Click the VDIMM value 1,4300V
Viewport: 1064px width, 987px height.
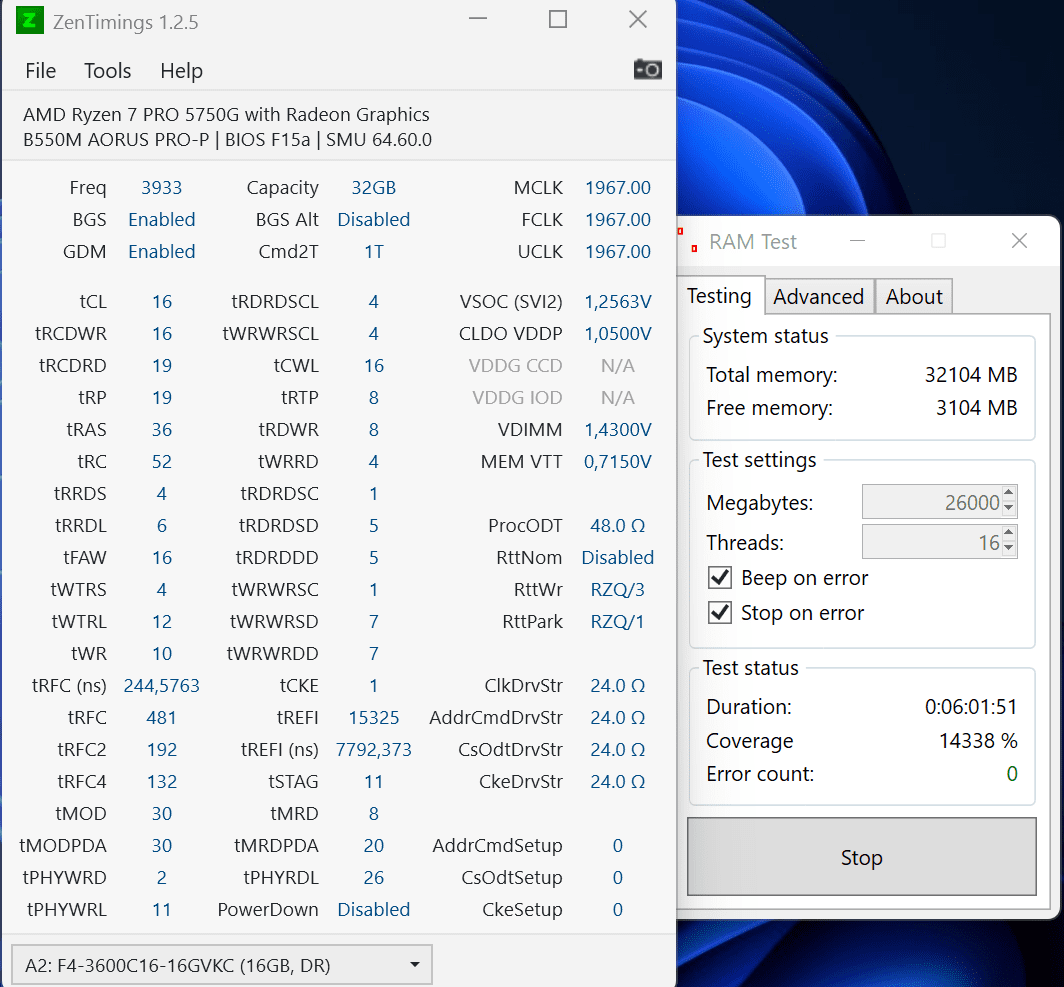point(618,429)
